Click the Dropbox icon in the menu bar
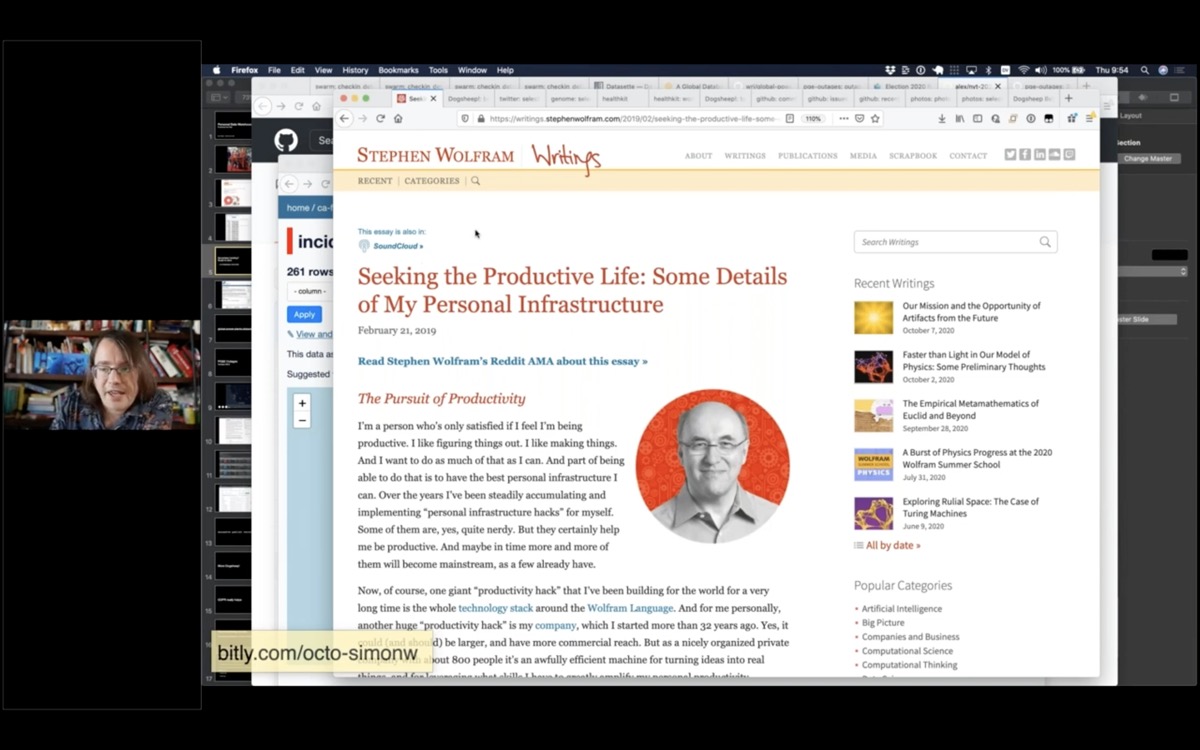Viewport: 1200px width, 750px height. (890, 70)
